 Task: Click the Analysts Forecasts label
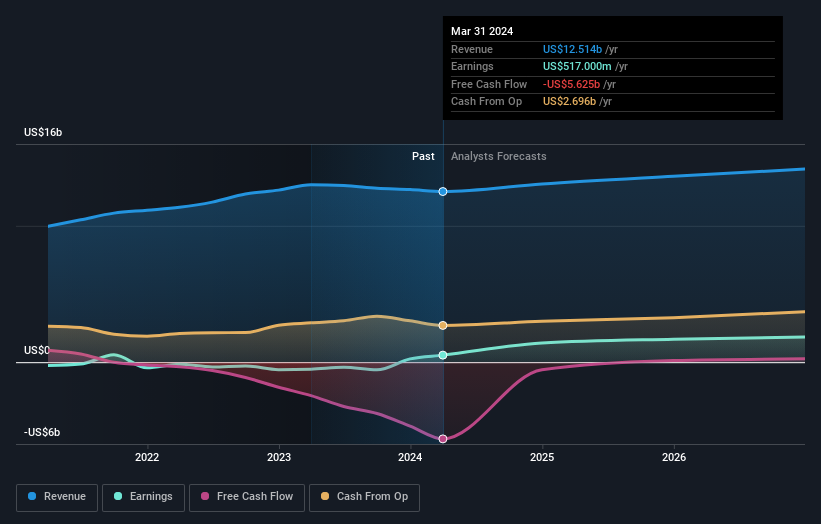498,156
